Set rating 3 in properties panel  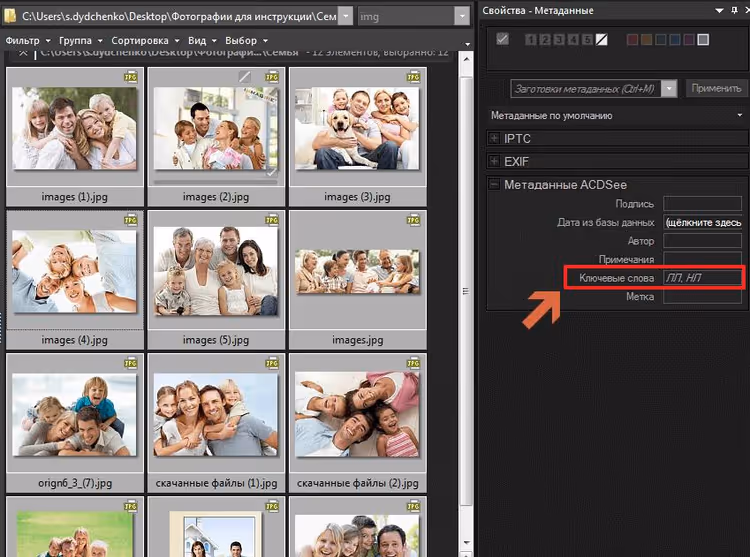(x=559, y=40)
